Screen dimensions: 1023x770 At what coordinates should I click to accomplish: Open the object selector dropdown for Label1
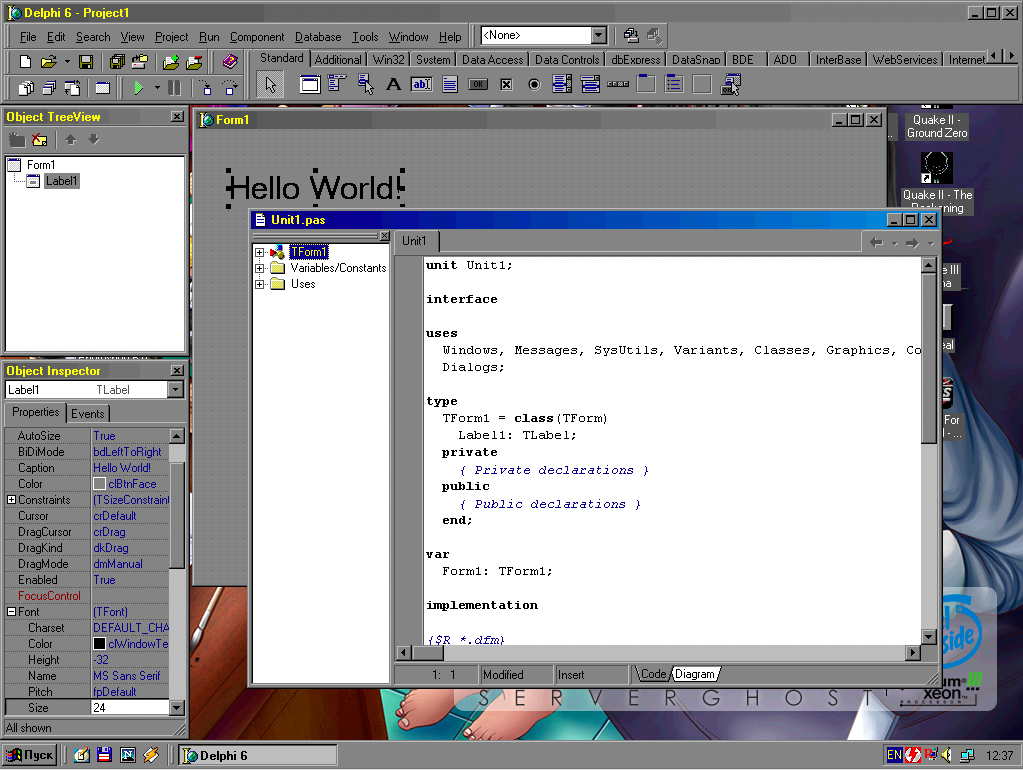click(x=176, y=390)
